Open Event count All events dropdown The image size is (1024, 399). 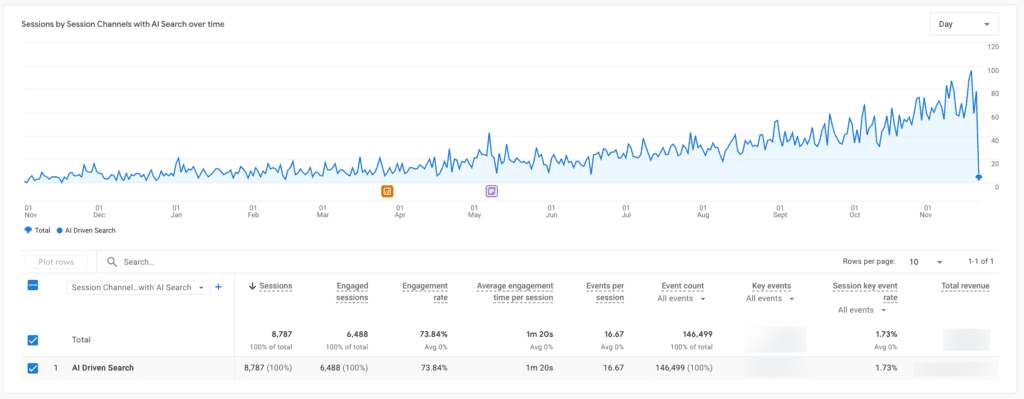click(x=681, y=298)
